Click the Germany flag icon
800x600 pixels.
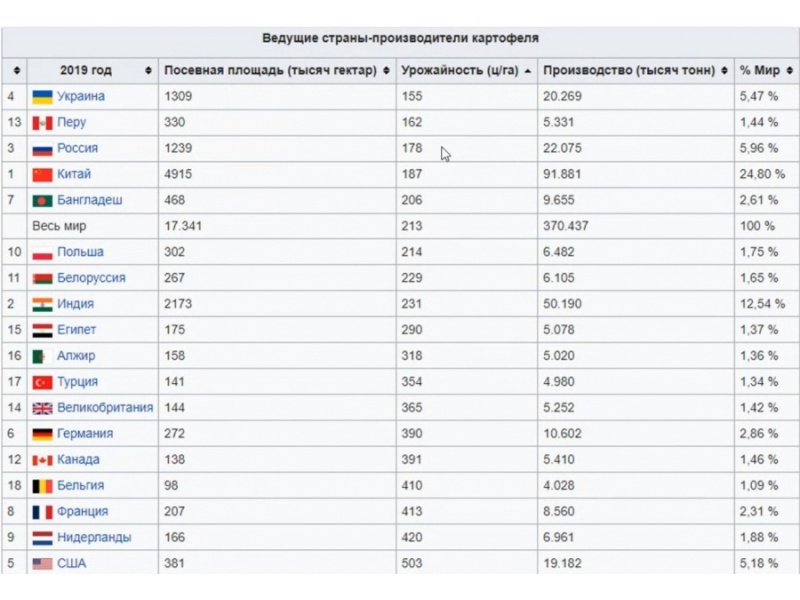point(42,434)
